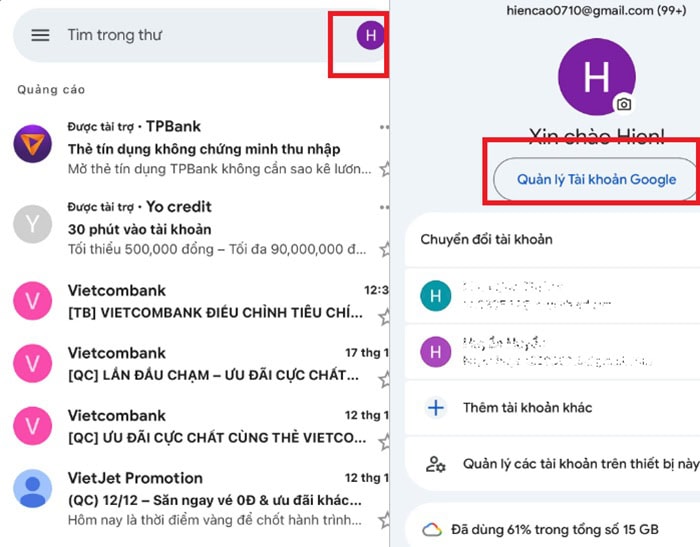Click the manage accounts person-gear icon
This screenshot has width=700, height=547.
(435, 464)
